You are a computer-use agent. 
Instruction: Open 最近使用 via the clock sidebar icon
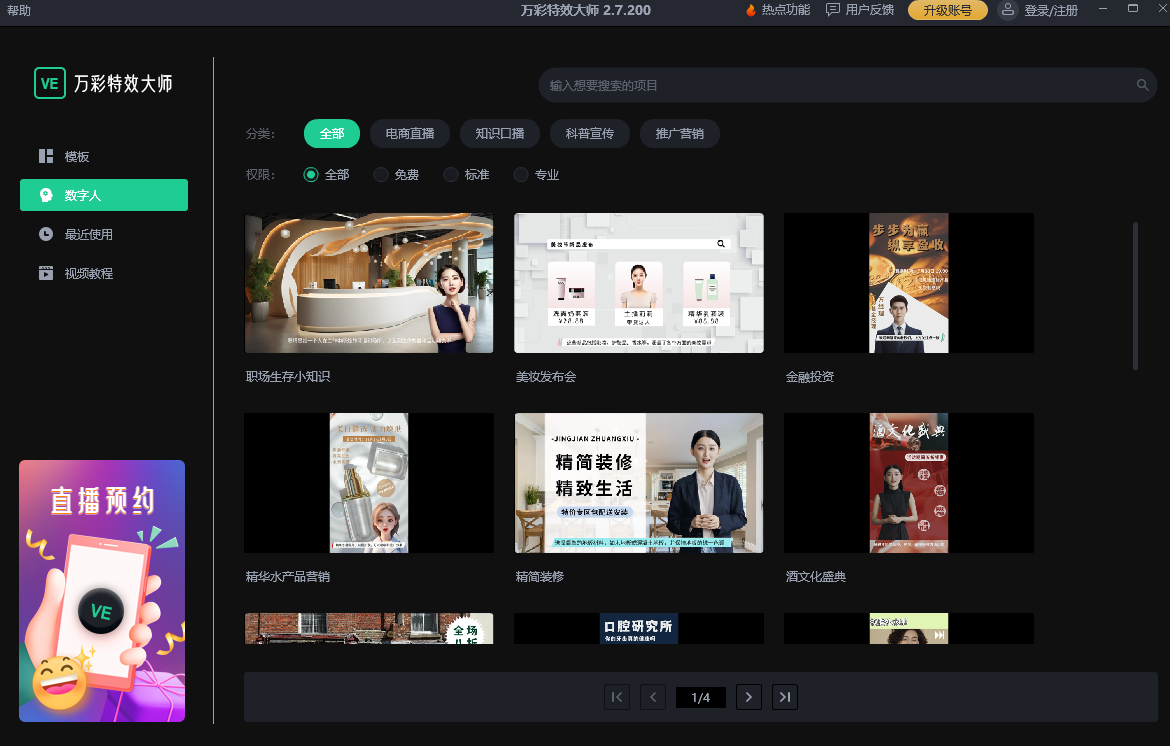44,234
